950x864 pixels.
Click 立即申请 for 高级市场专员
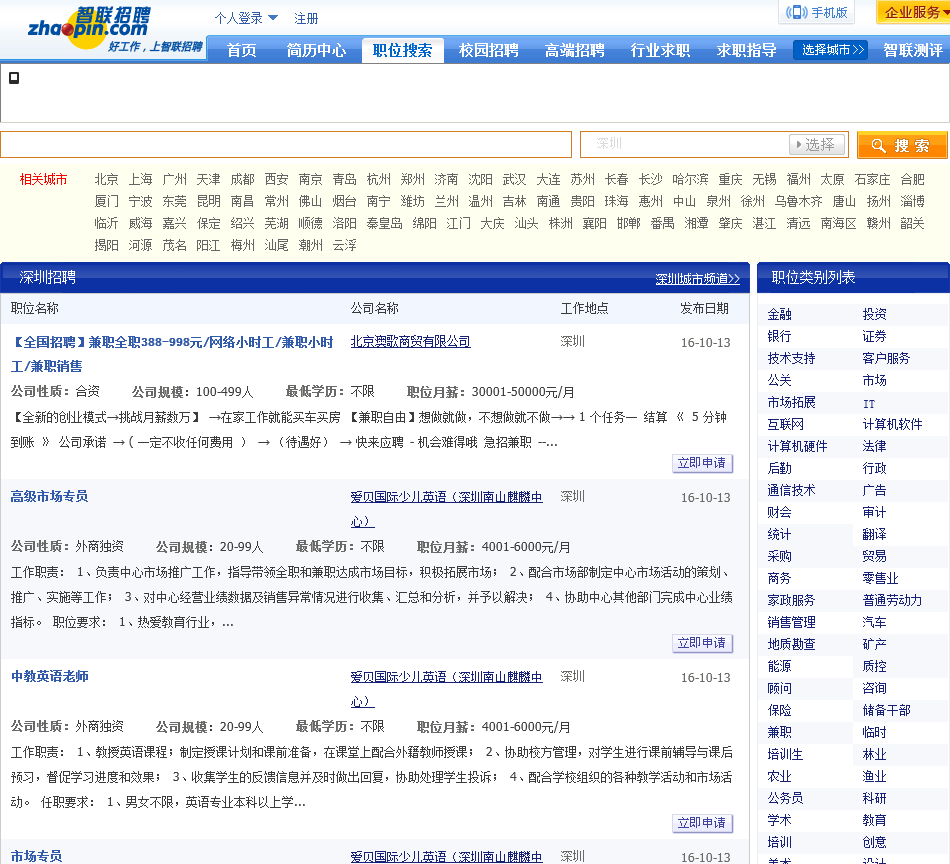click(x=702, y=643)
